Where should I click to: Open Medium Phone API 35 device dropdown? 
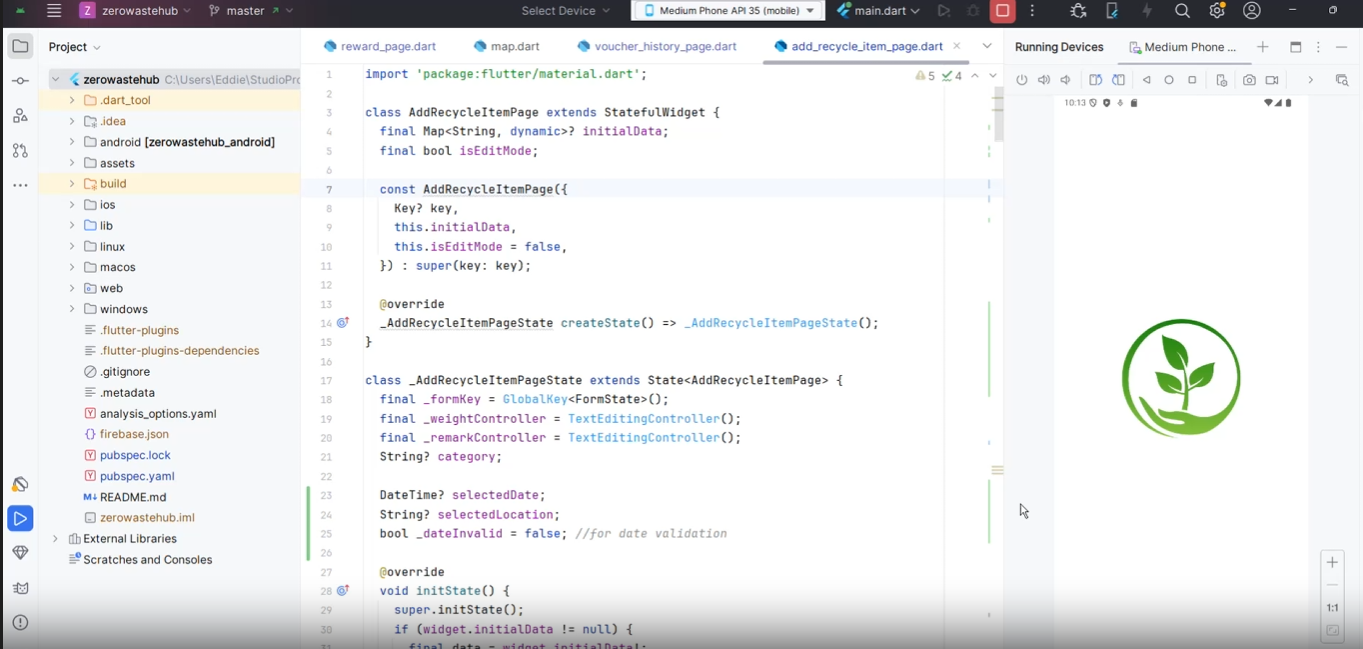click(x=728, y=11)
